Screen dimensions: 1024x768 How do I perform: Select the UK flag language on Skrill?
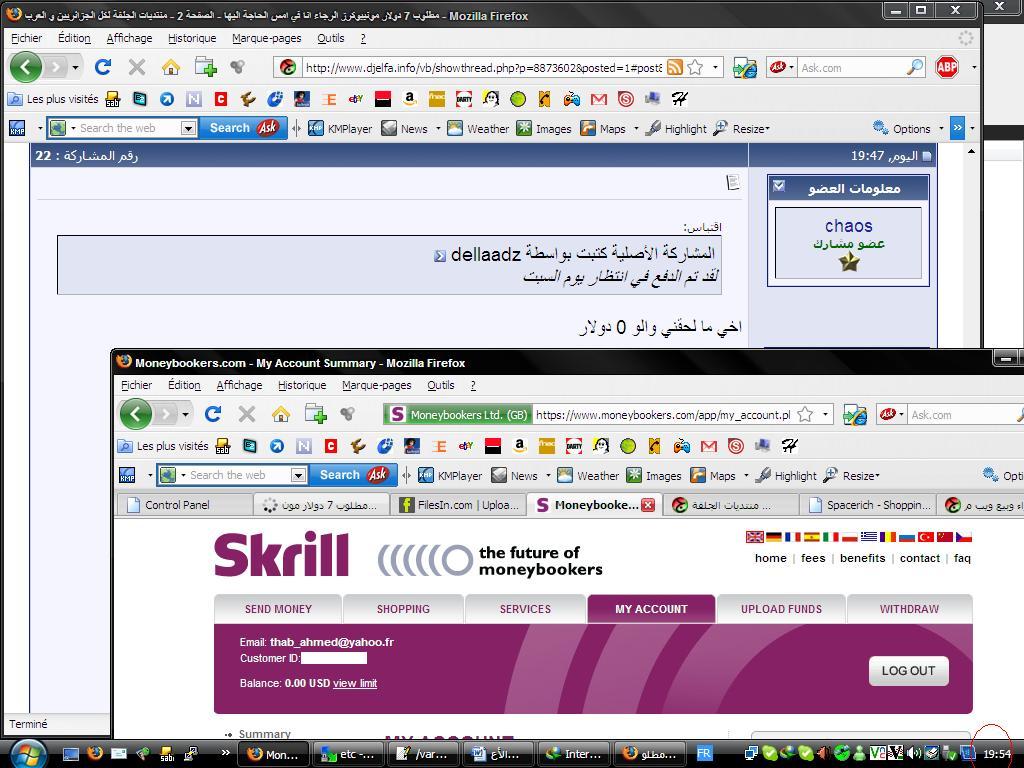point(754,537)
